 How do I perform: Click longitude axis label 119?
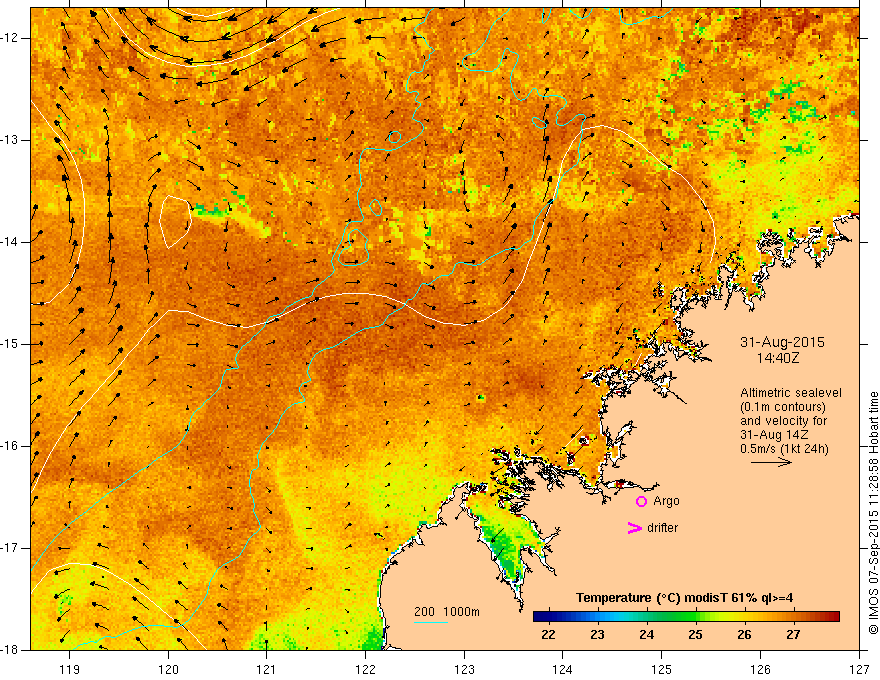coord(70,669)
